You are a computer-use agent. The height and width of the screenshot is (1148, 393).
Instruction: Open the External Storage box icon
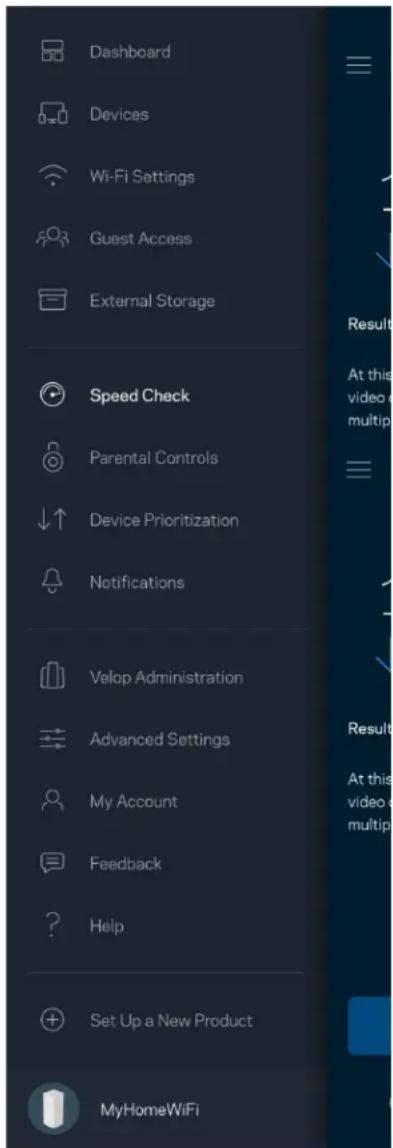[x=52, y=301]
